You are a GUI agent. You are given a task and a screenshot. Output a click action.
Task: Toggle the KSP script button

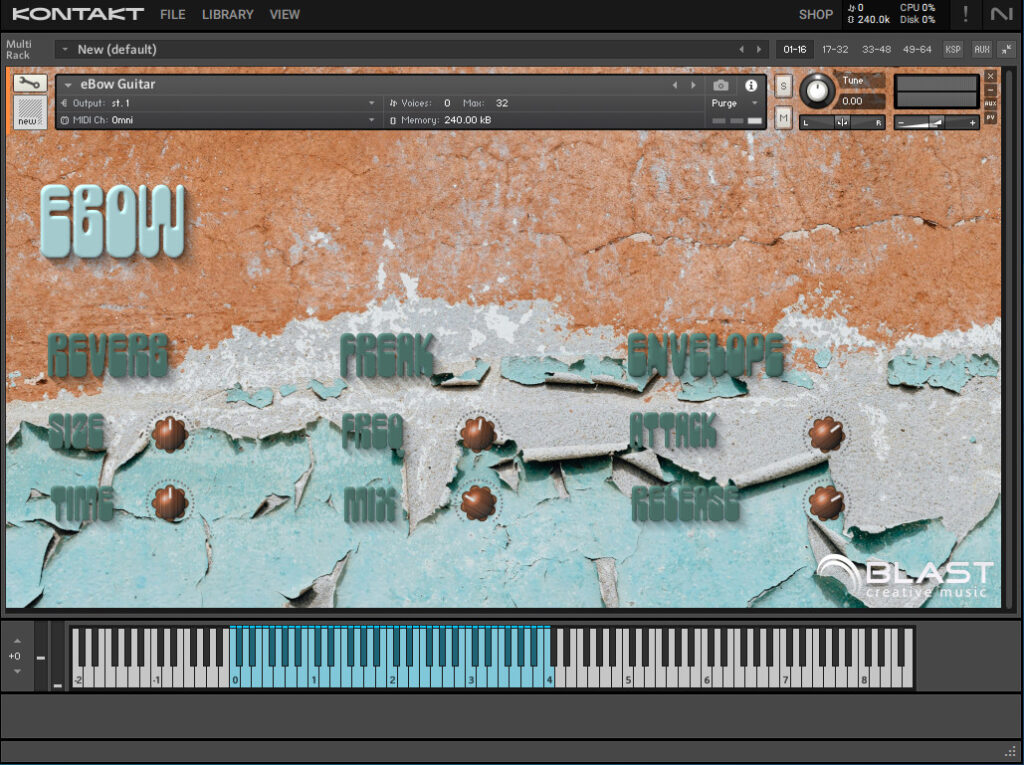[x=953, y=49]
